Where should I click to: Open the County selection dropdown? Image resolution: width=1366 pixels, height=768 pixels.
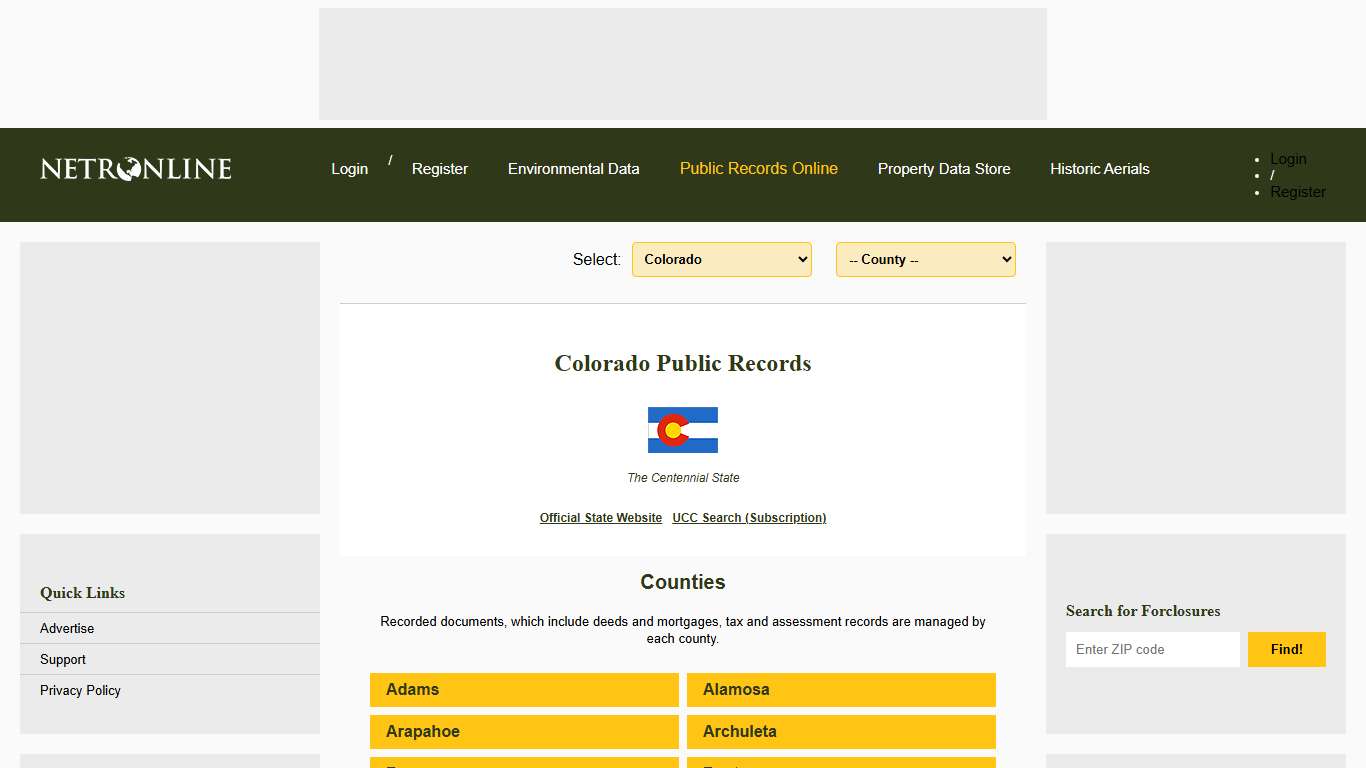[925, 259]
